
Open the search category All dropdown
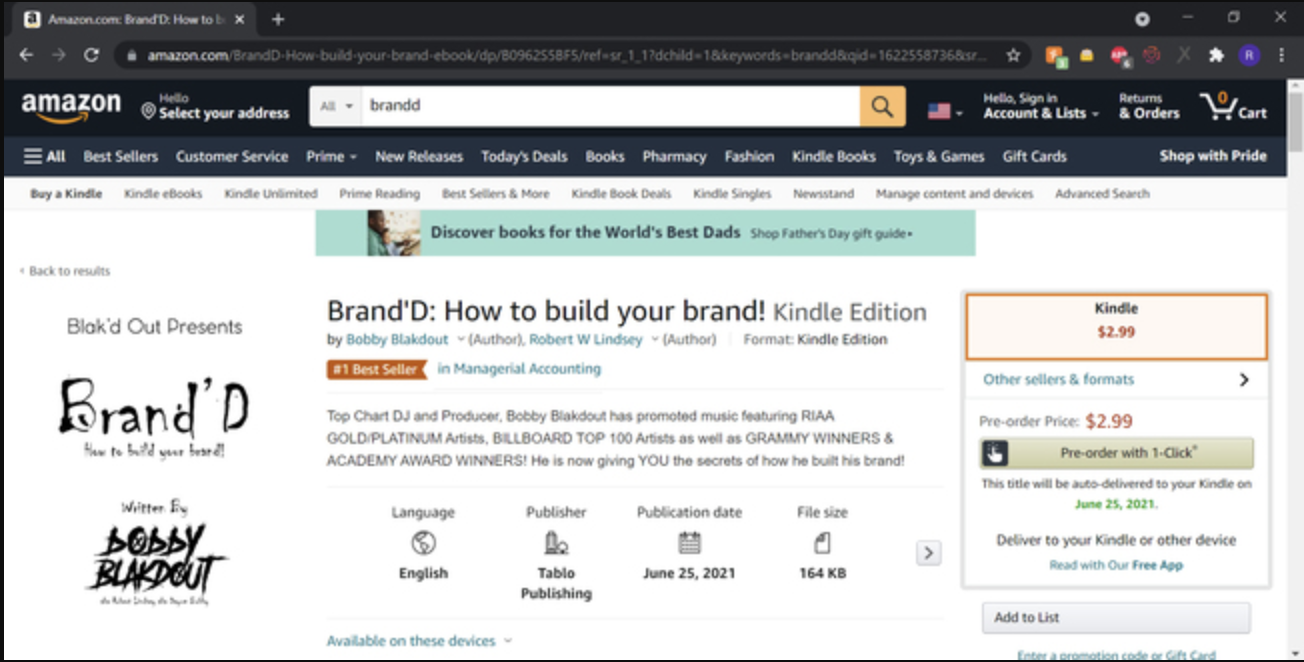click(336, 106)
